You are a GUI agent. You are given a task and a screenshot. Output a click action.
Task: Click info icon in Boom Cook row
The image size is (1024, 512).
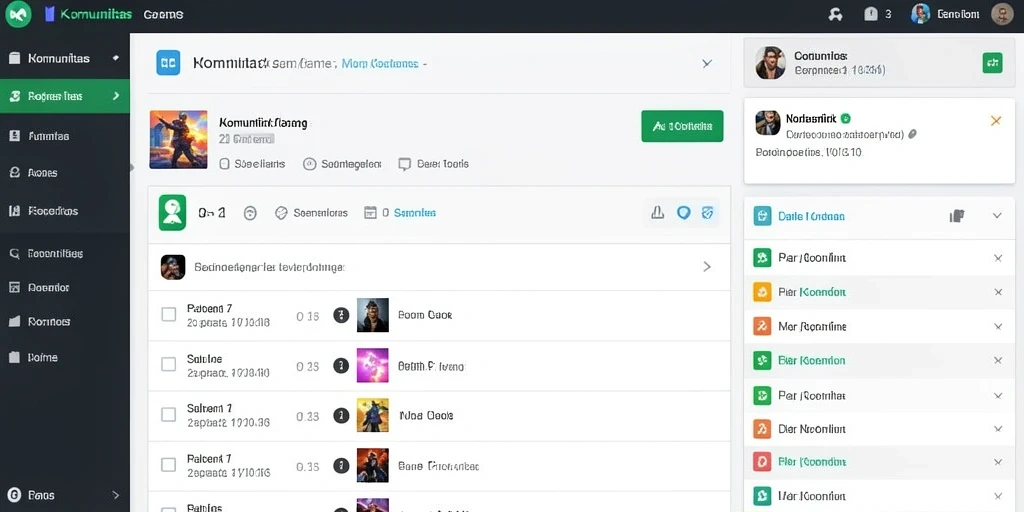(x=340, y=315)
